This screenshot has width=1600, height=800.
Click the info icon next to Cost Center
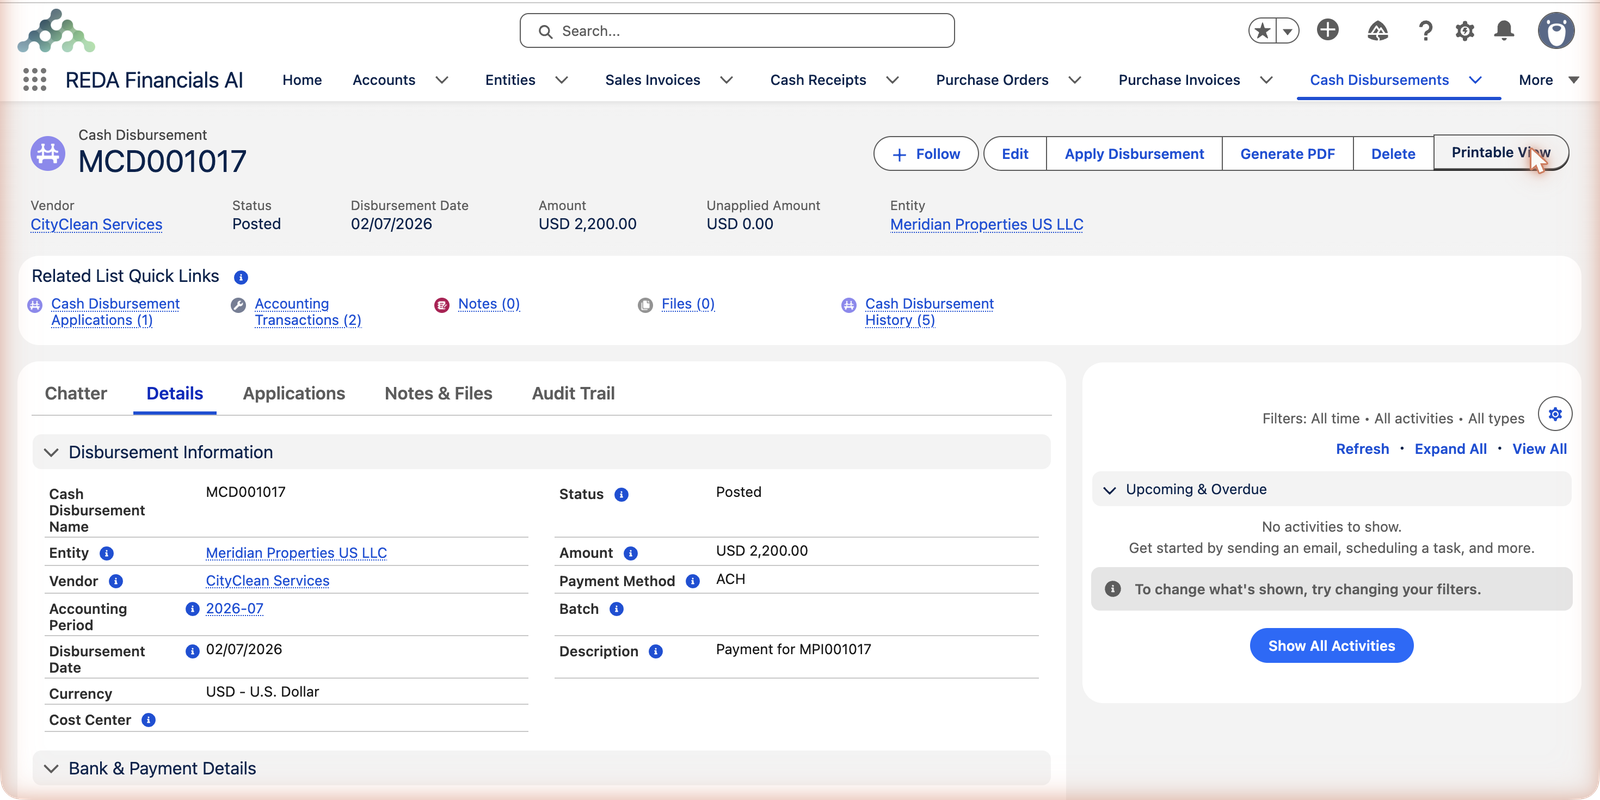click(x=148, y=720)
